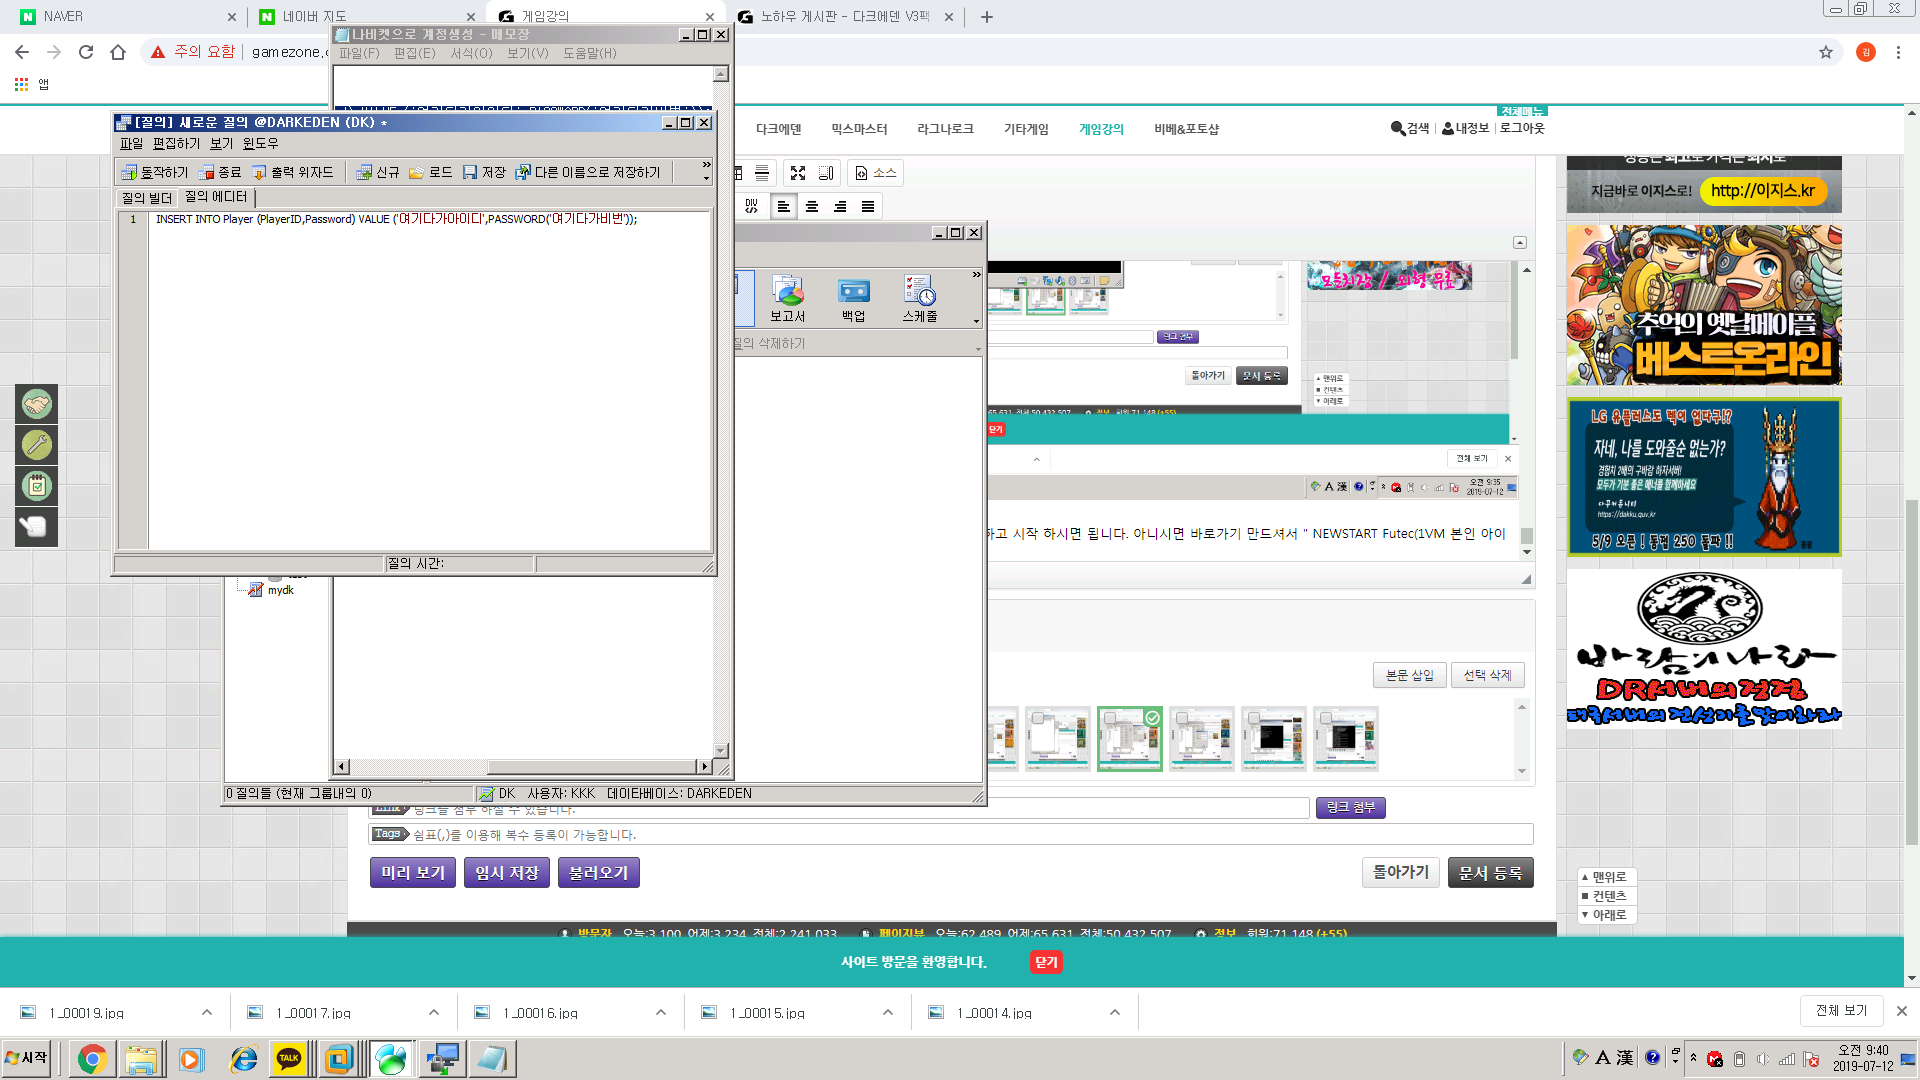Create new query with 신규
The height and width of the screenshot is (1080, 1920).
click(x=378, y=172)
